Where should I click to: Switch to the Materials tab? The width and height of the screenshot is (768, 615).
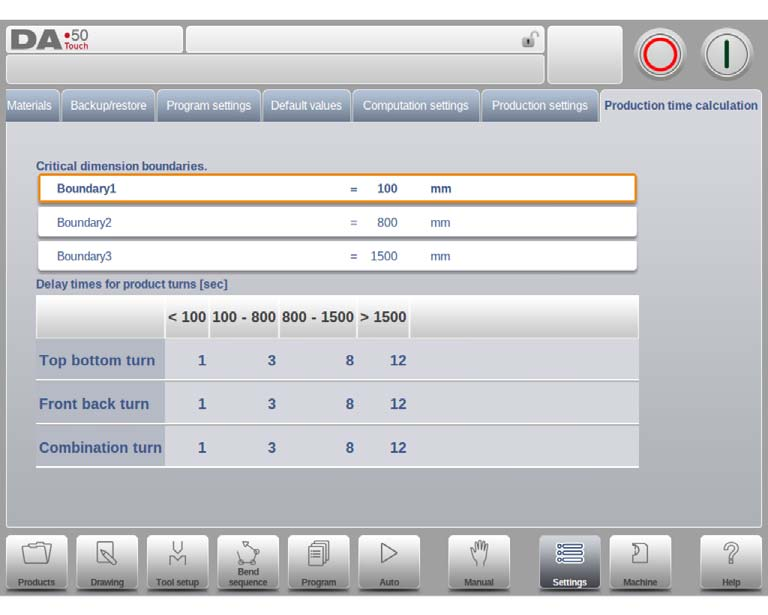click(x=30, y=106)
